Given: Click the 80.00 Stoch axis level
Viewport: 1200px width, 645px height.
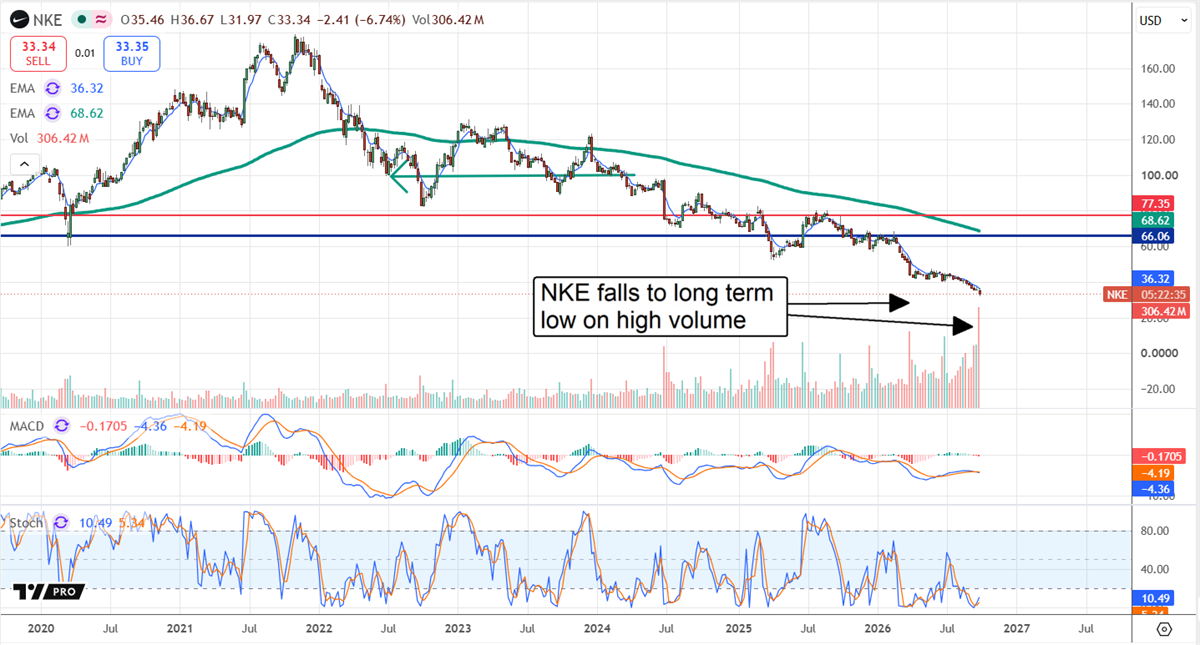Looking at the screenshot, I should (x=1156, y=531).
